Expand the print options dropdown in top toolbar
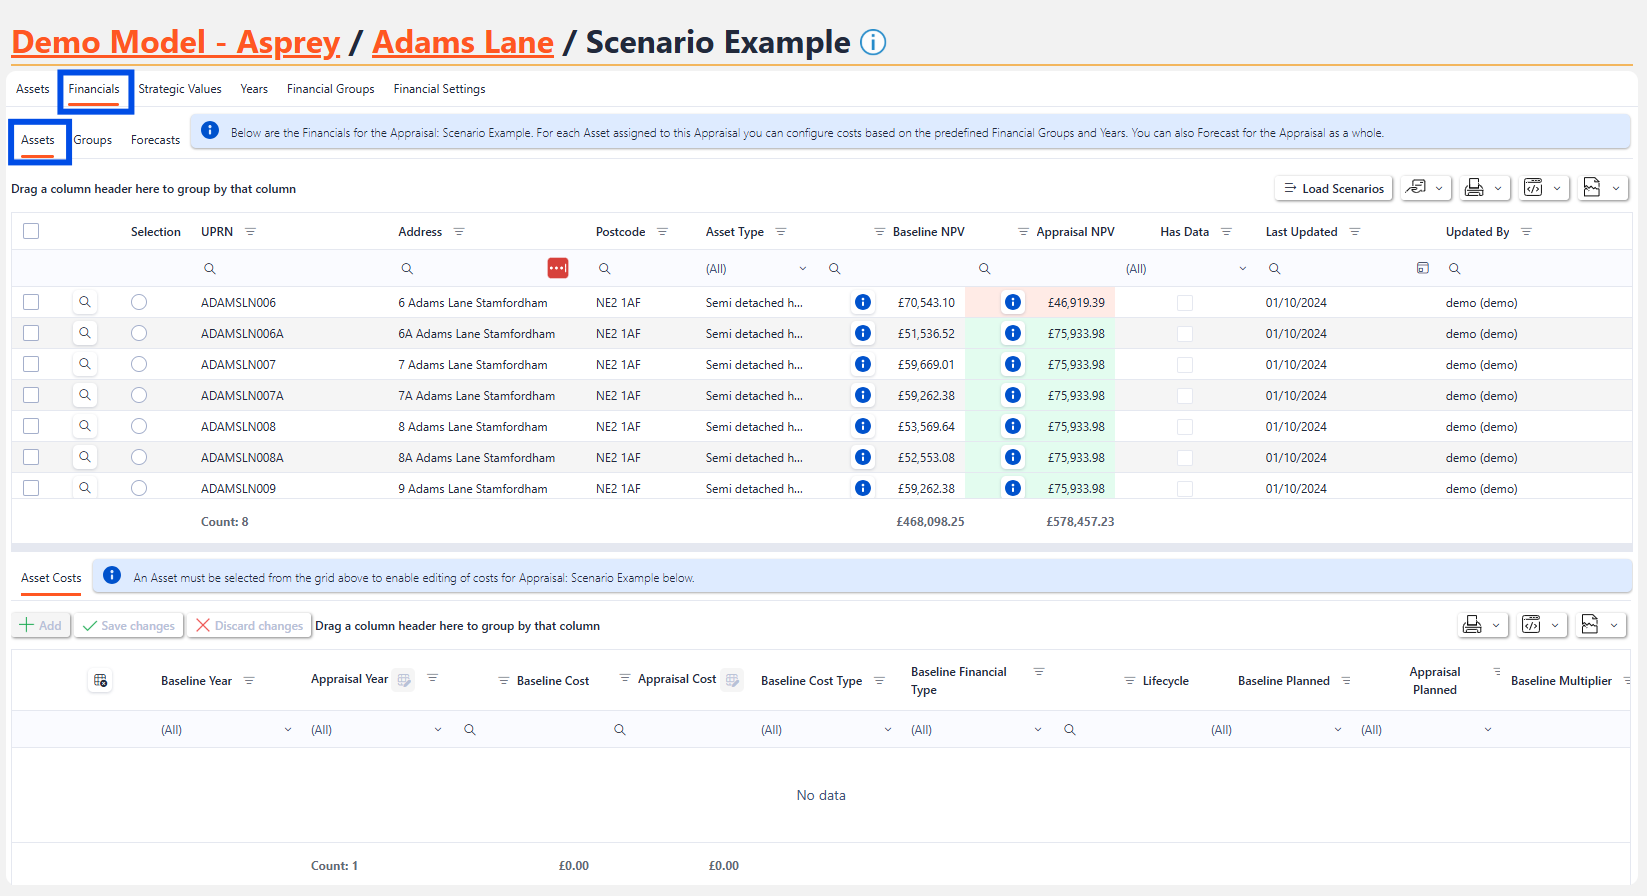1647x896 pixels. 1484,188
